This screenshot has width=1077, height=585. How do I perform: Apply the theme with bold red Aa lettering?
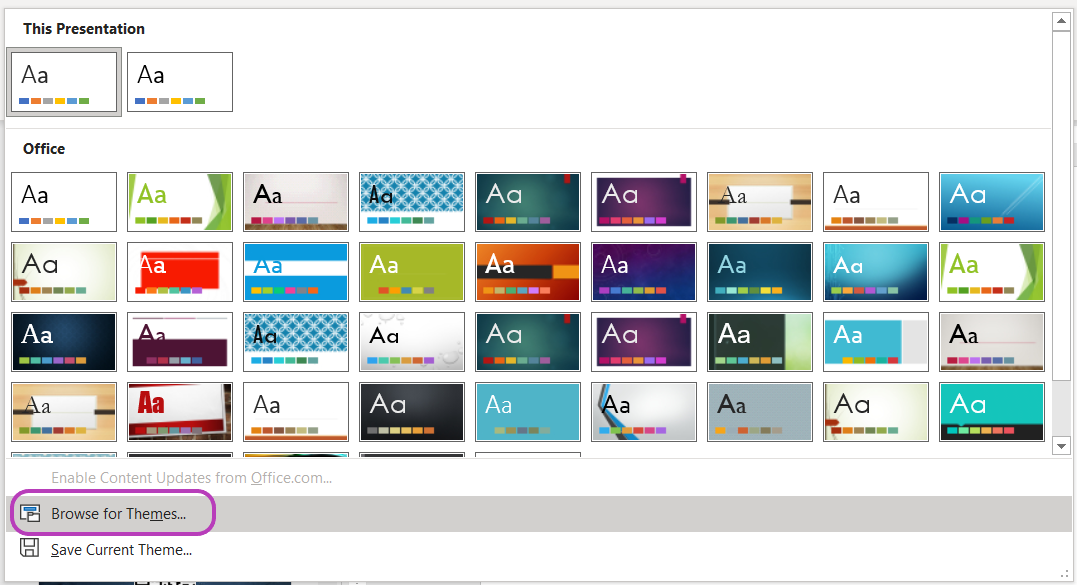click(180, 412)
